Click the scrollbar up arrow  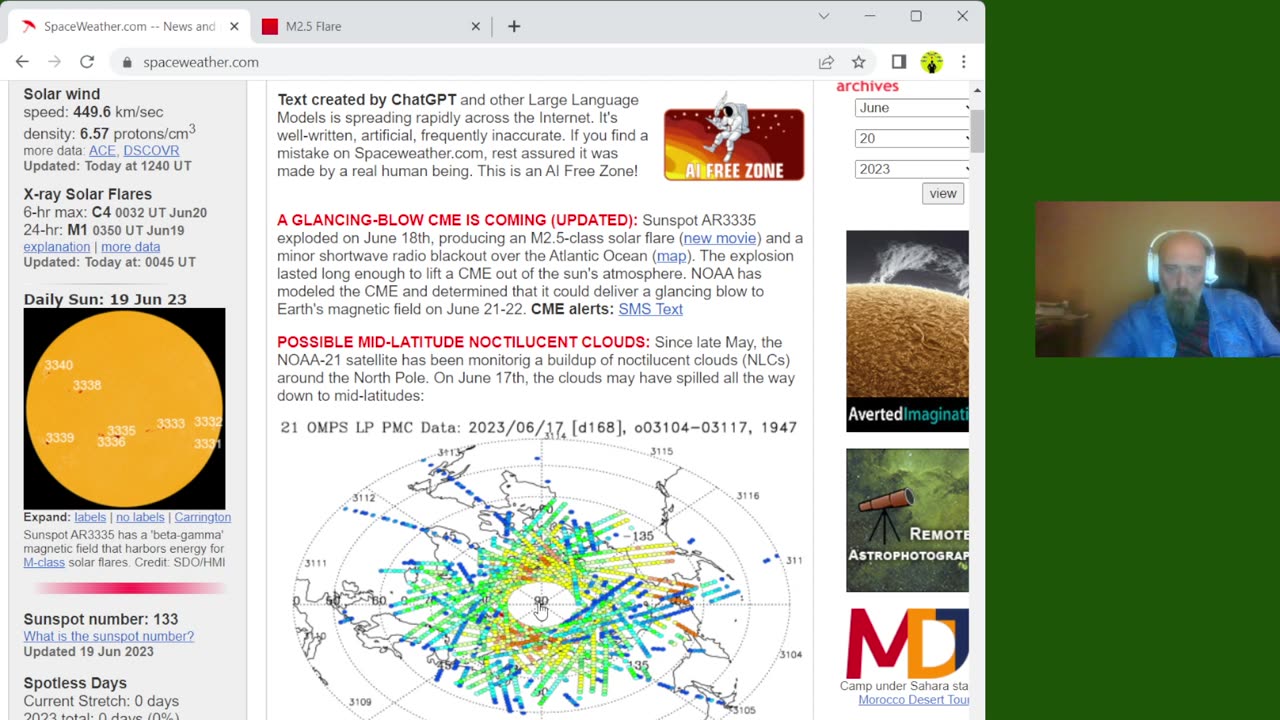click(977, 91)
